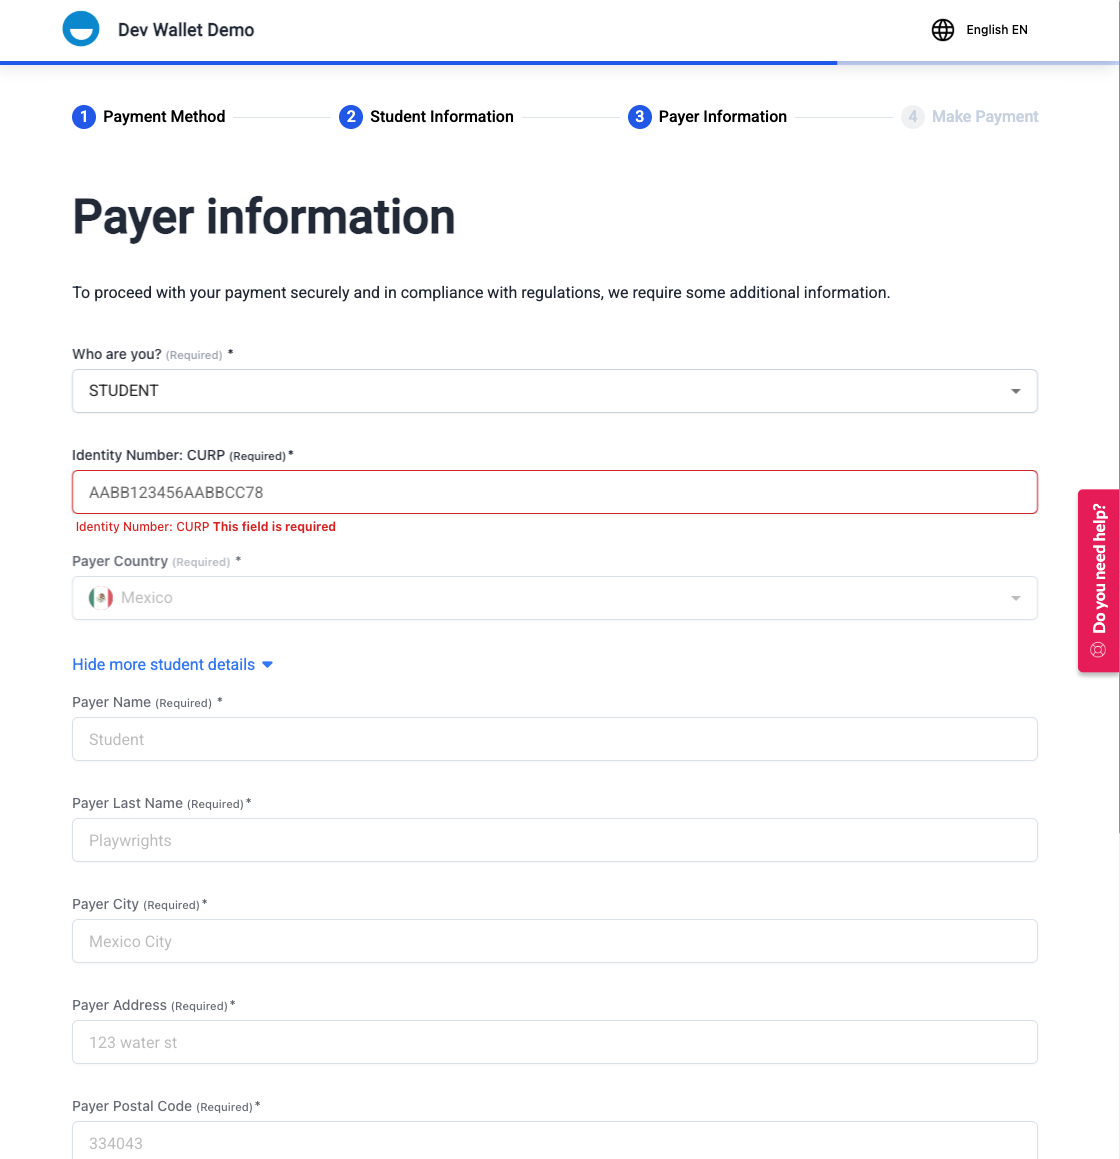Click the globe language icon
1120x1159 pixels.
tap(942, 30)
